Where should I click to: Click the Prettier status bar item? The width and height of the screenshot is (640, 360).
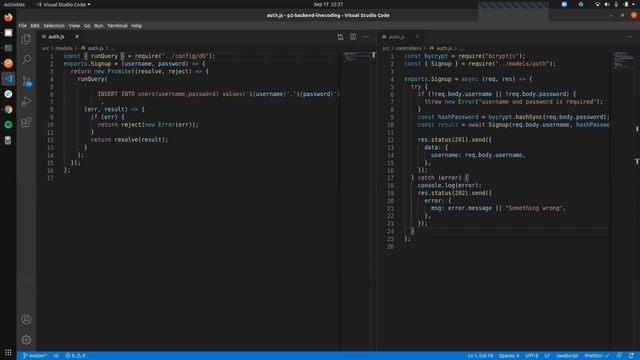point(597,356)
